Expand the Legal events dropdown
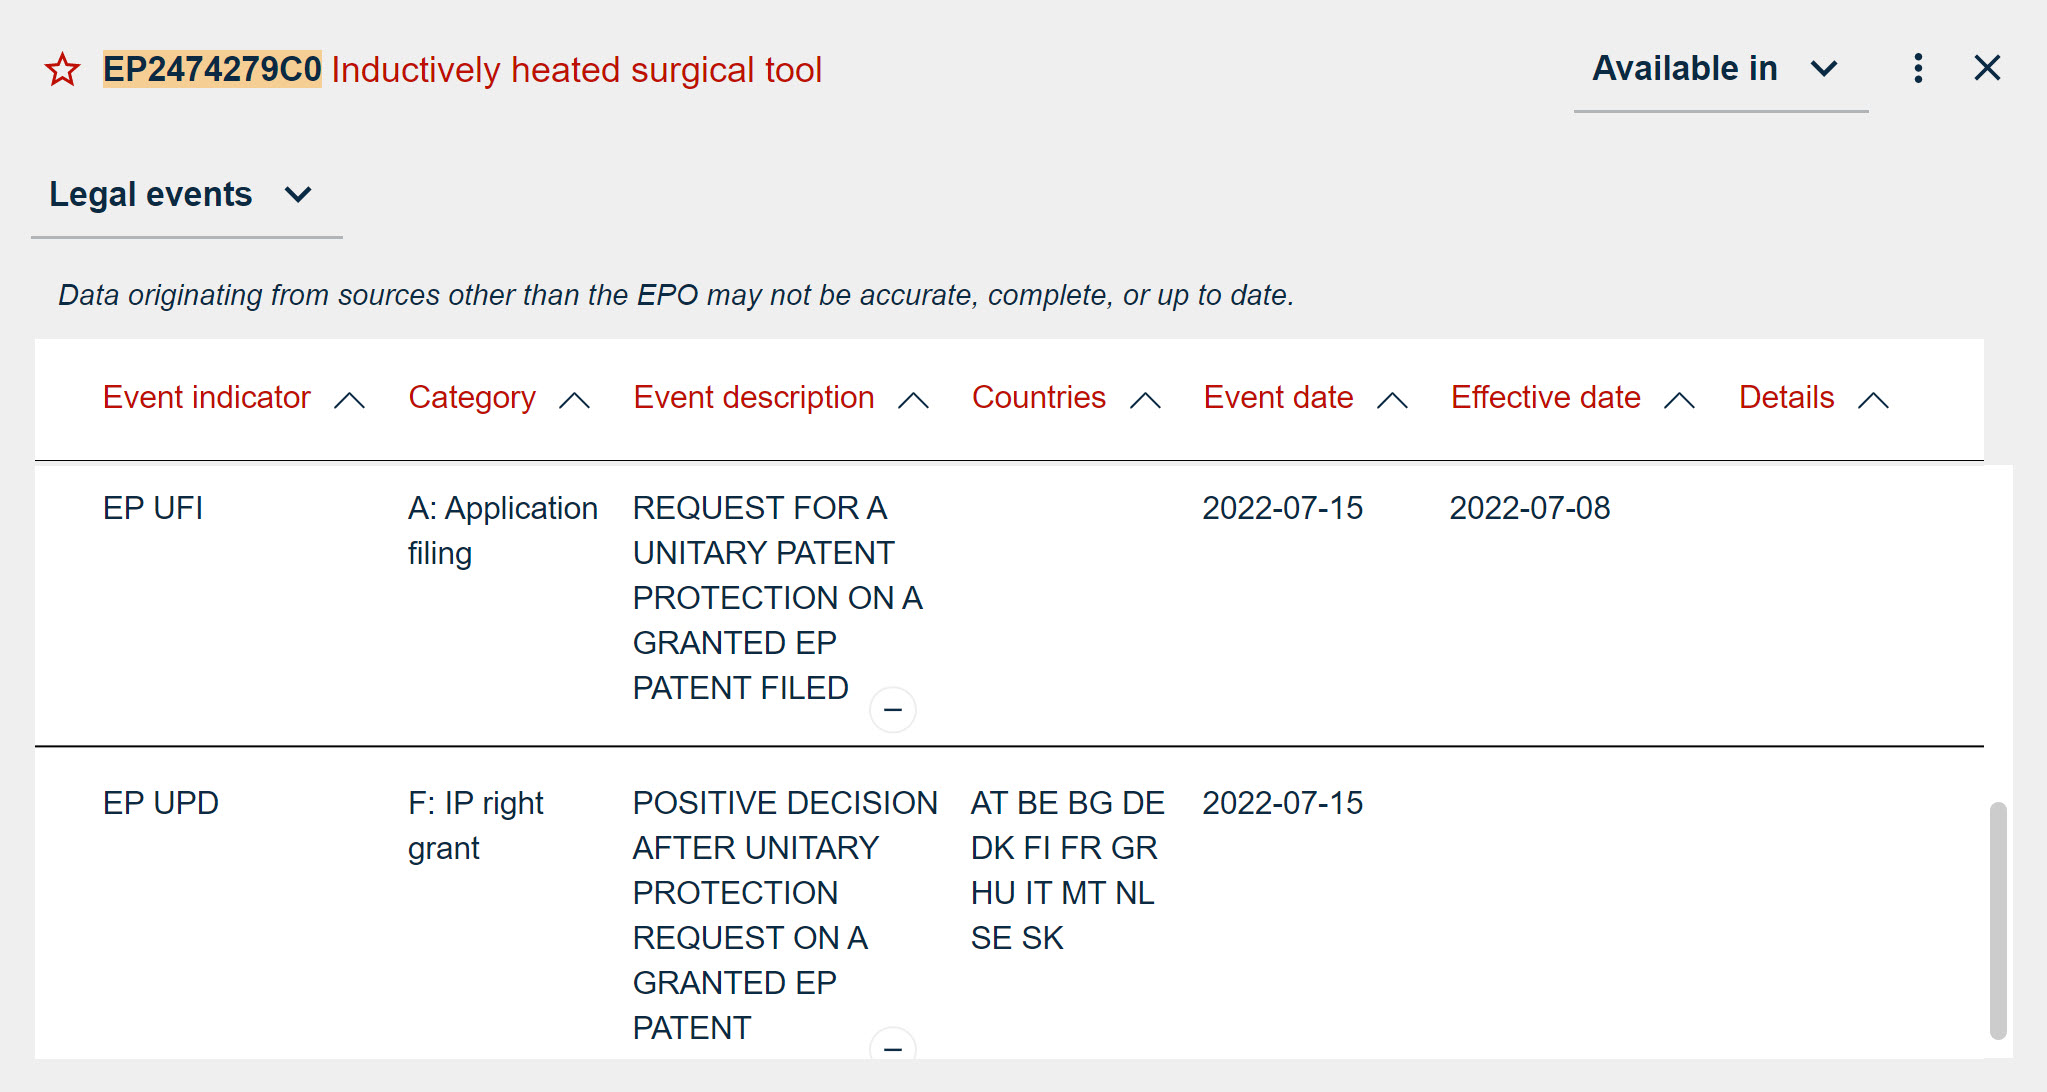Viewport: 2047px width, 1092px height. point(182,194)
